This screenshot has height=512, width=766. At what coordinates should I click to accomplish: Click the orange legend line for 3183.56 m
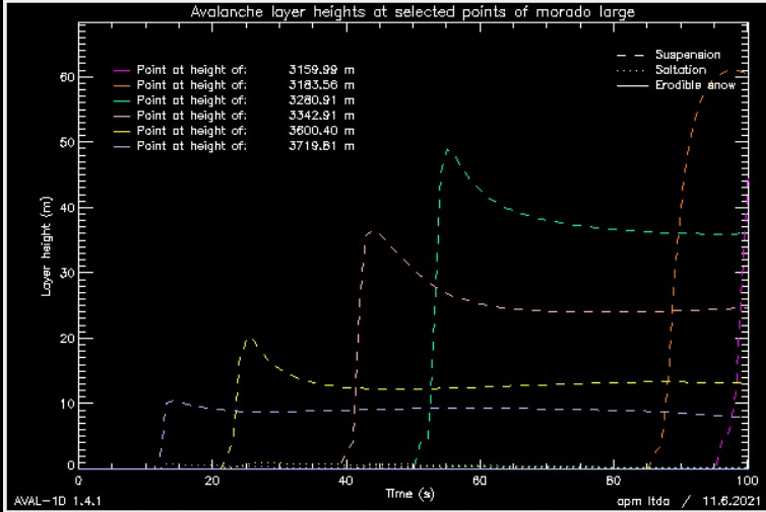point(122,86)
